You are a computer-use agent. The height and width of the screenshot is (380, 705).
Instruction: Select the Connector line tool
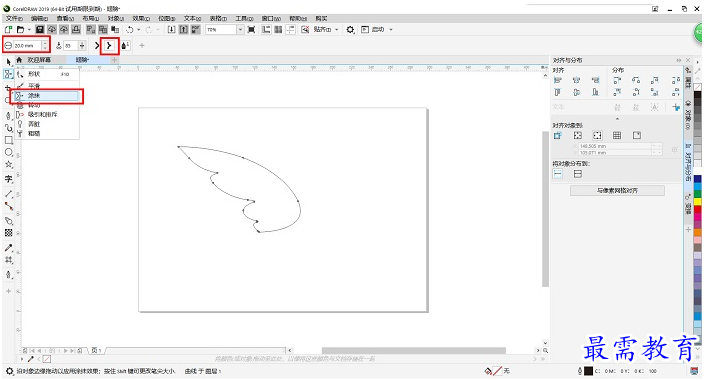coord(9,206)
